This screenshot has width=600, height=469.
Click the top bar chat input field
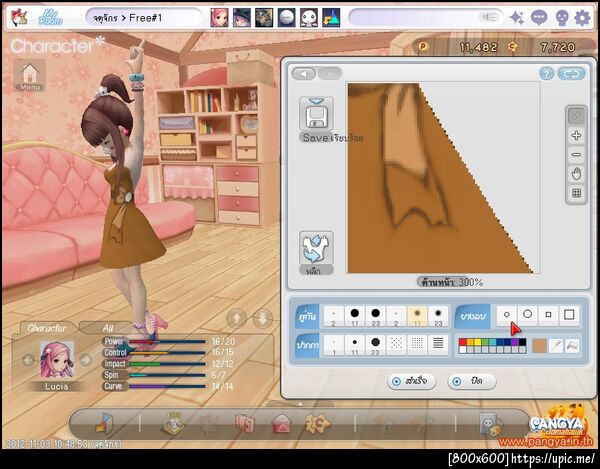coord(426,18)
